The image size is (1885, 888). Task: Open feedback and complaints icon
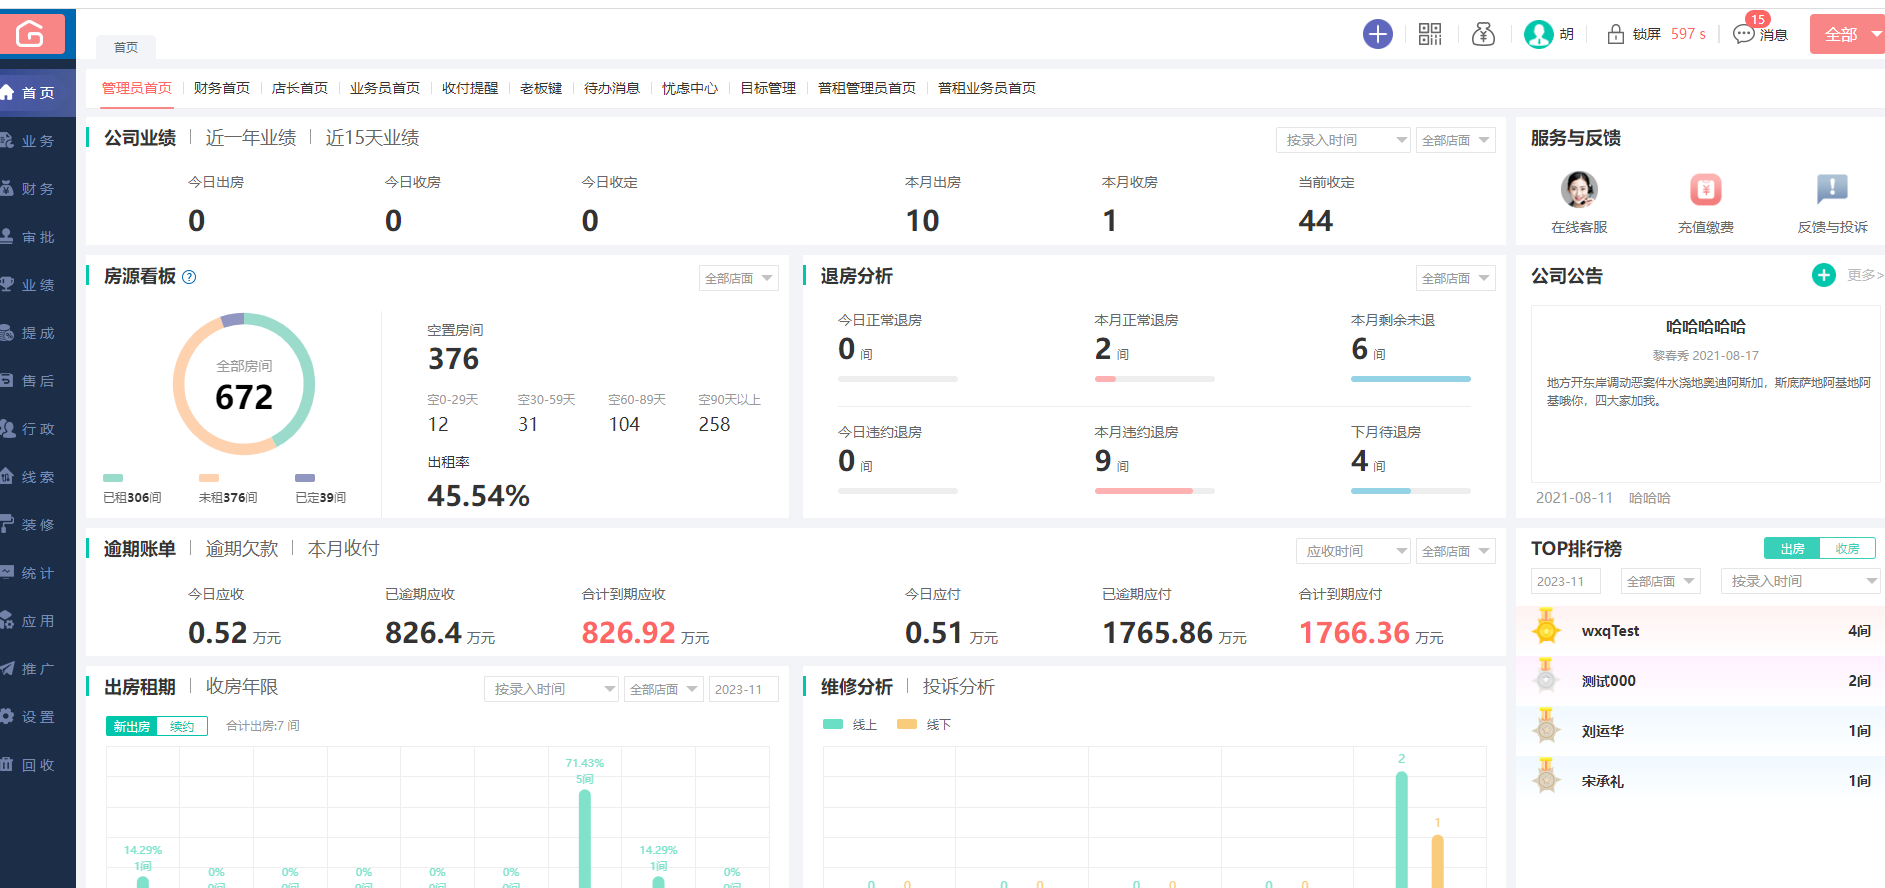pyautogui.click(x=1832, y=189)
